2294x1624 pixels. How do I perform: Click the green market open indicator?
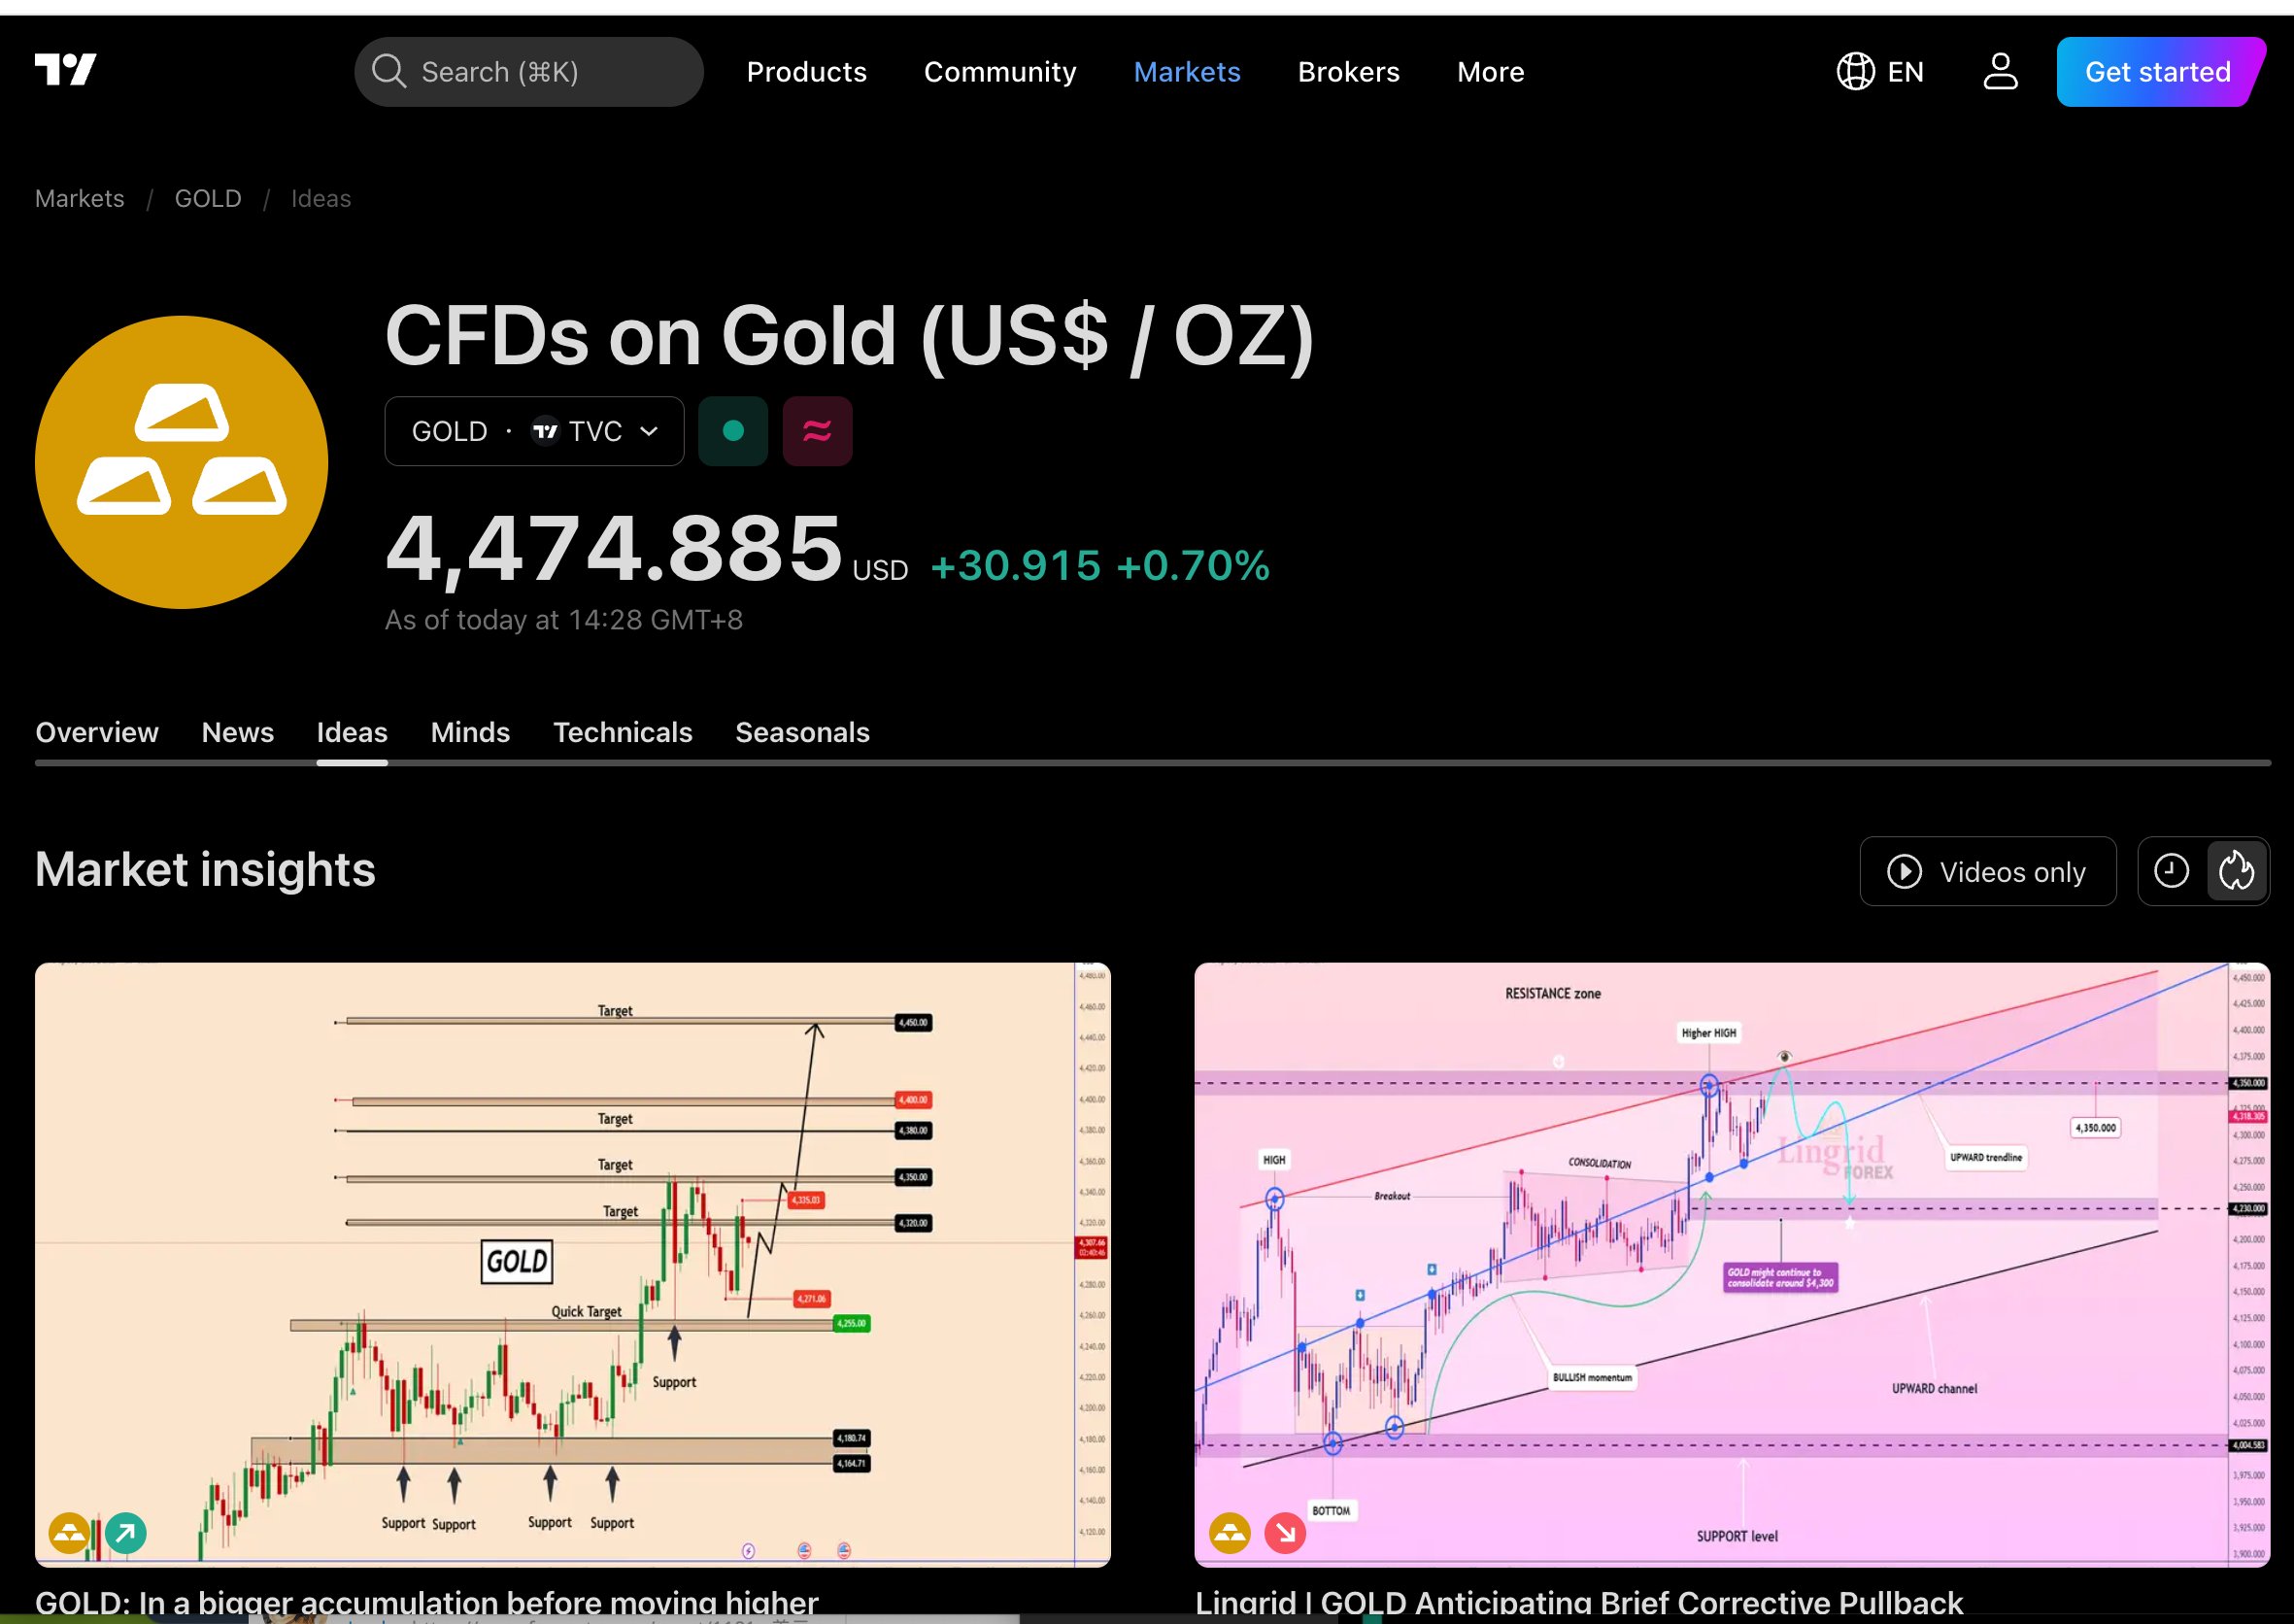pos(733,431)
